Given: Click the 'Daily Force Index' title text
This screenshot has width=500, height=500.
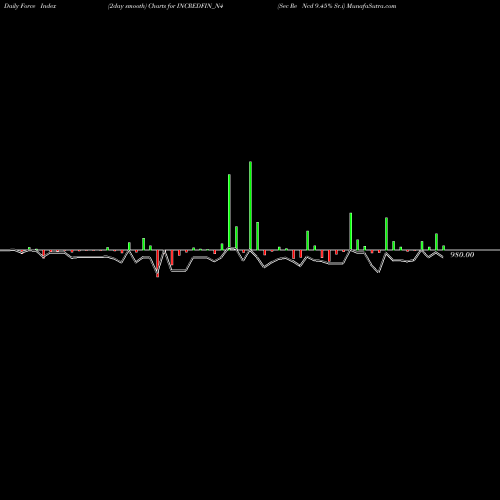Looking at the screenshot, I should coord(30,6).
